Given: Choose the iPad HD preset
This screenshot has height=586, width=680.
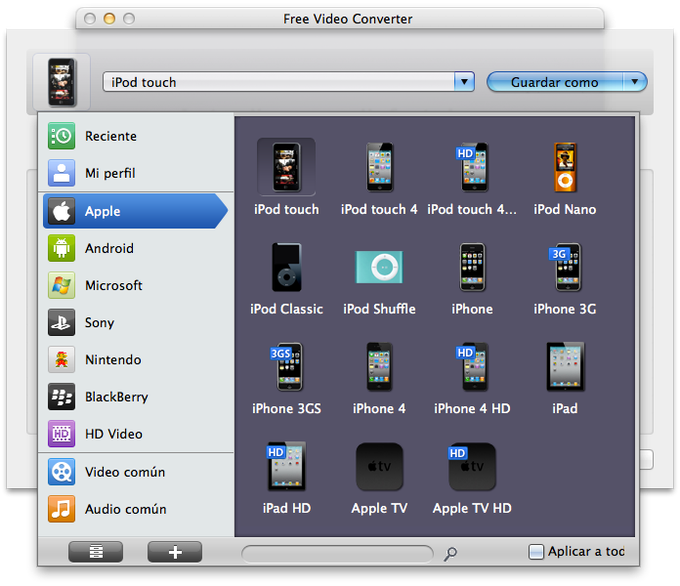Looking at the screenshot, I should click(286, 467).
